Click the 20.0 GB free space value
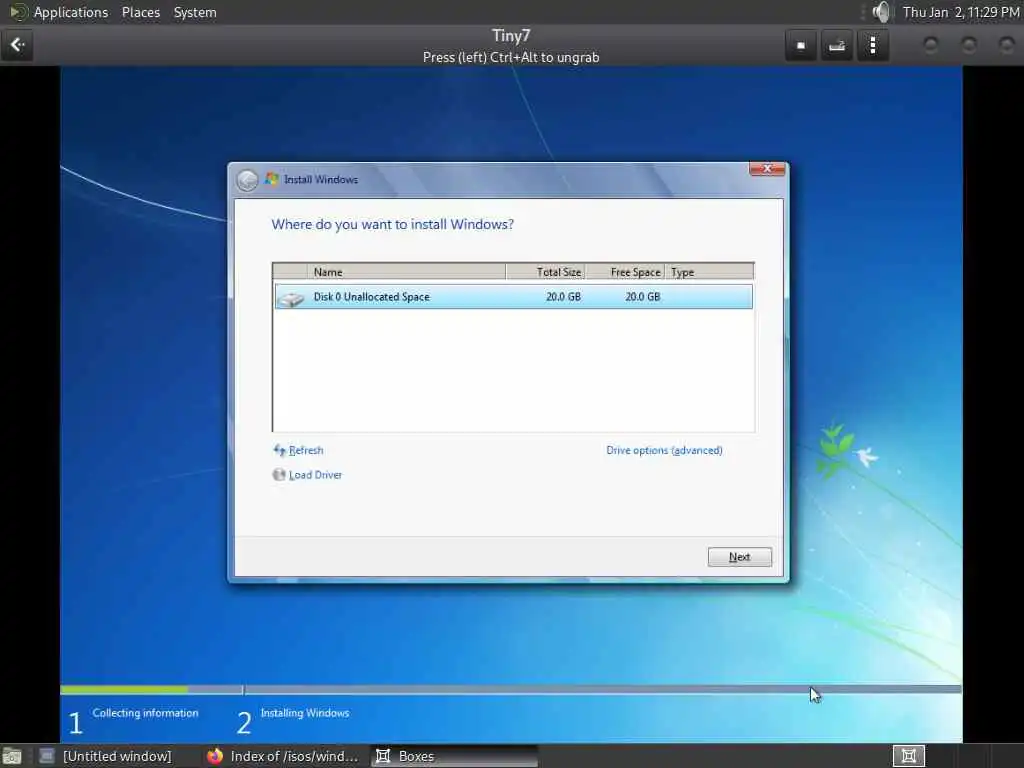This screenshot has width=1024, height=768. point(643,296)
